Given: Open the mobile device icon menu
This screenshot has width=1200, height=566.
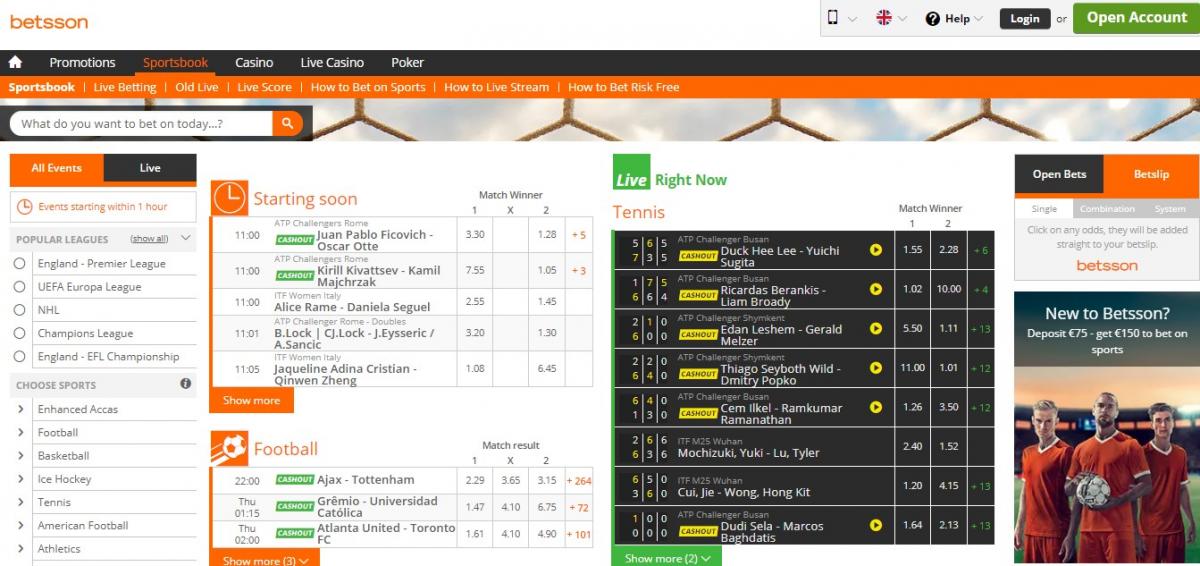Looking at the screenshot, I should (833, 18).
